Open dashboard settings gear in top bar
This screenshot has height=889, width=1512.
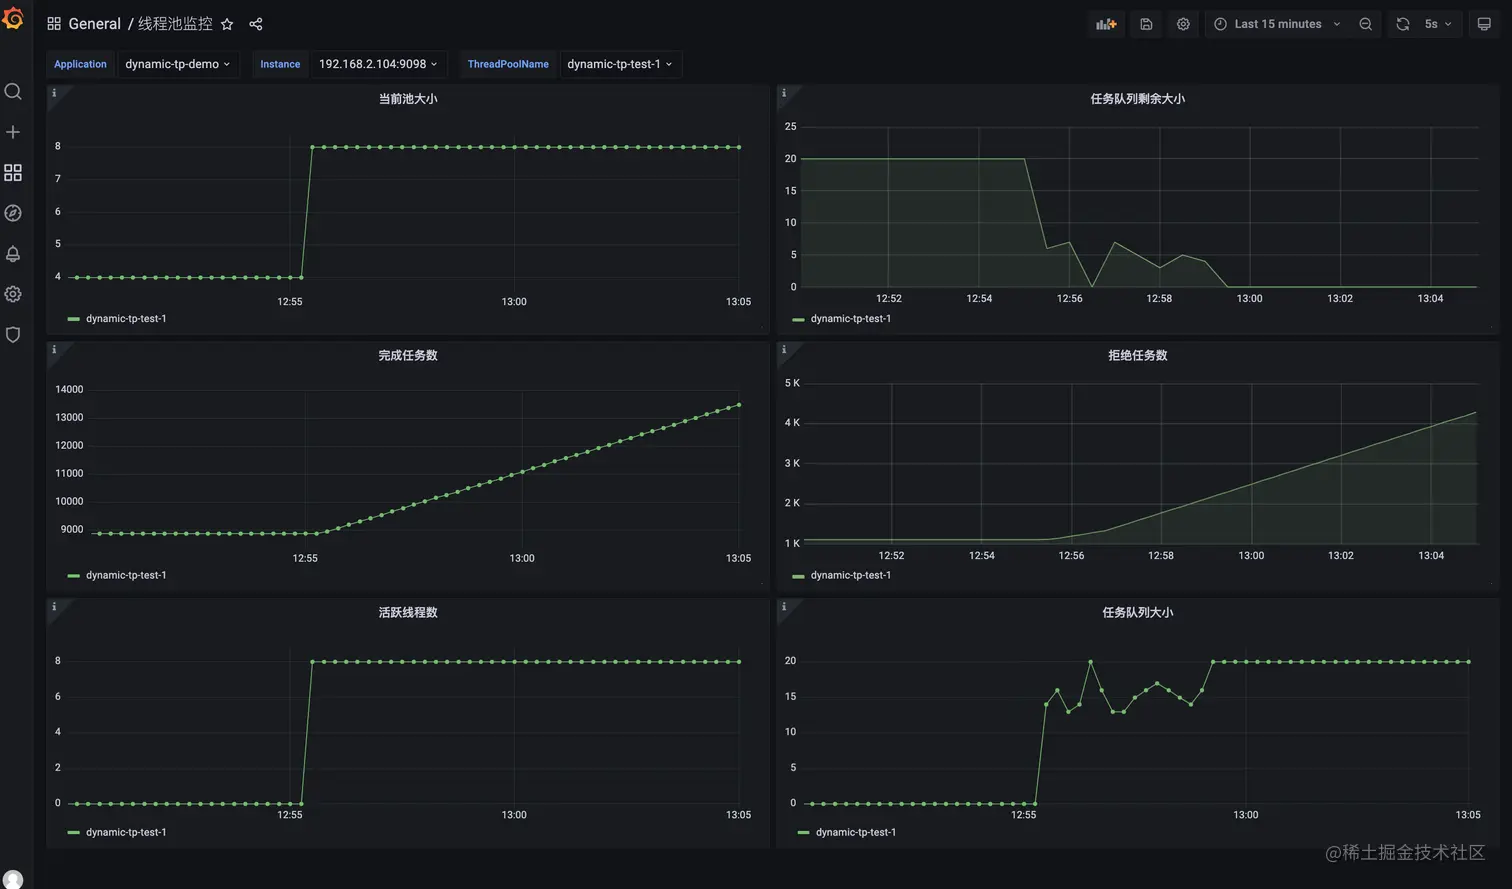click(x=1183, y=24)
